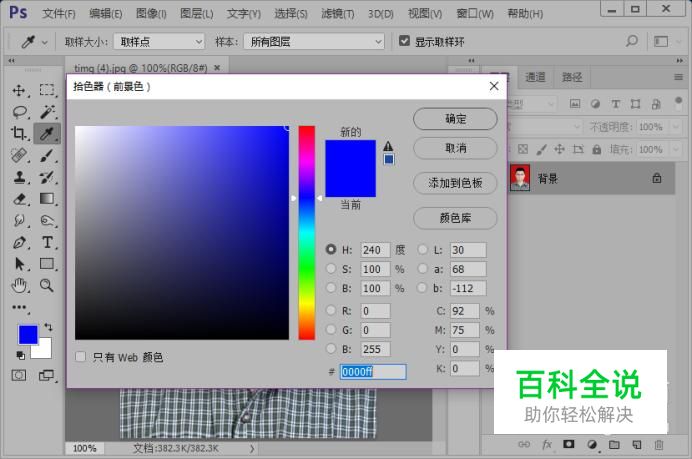Screen dimensions: 692x459
Task: Change the screen mode
Action: pyautogui.click(x=46, y=376)
